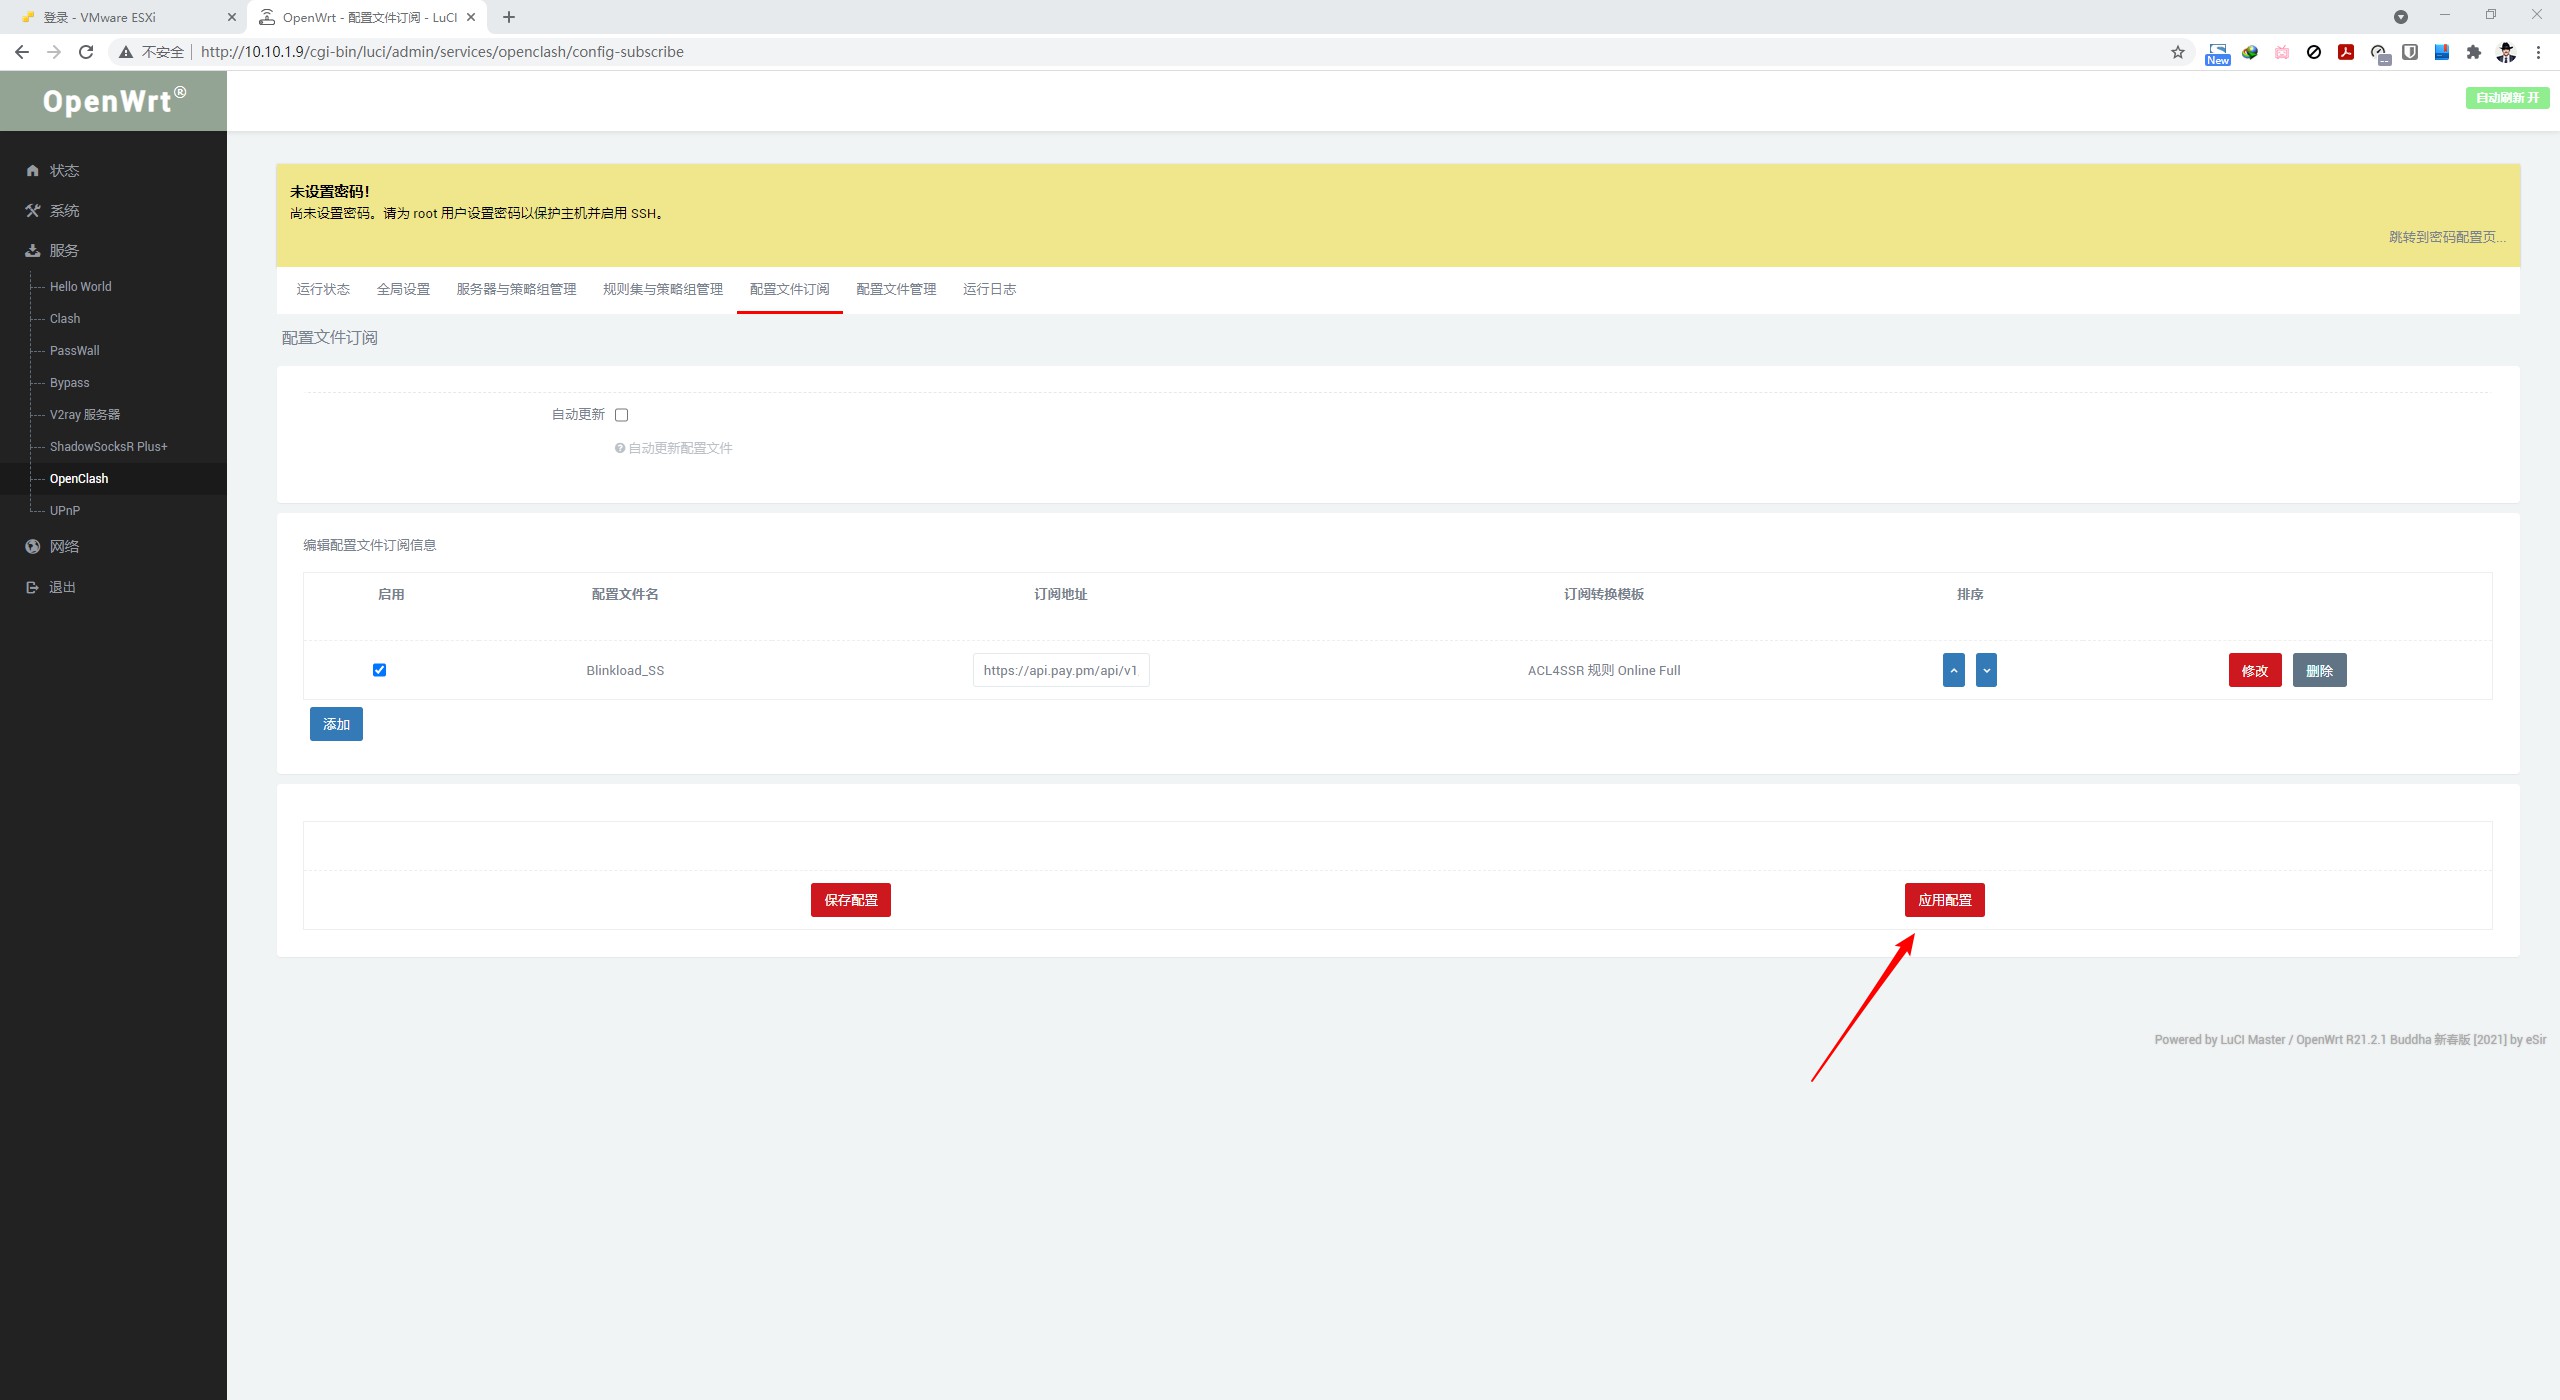Image resolution: width=2560 pixels, height=1400 pixels.
Task: Bookmark page with the star icon
Action: tap(2177, 52)
